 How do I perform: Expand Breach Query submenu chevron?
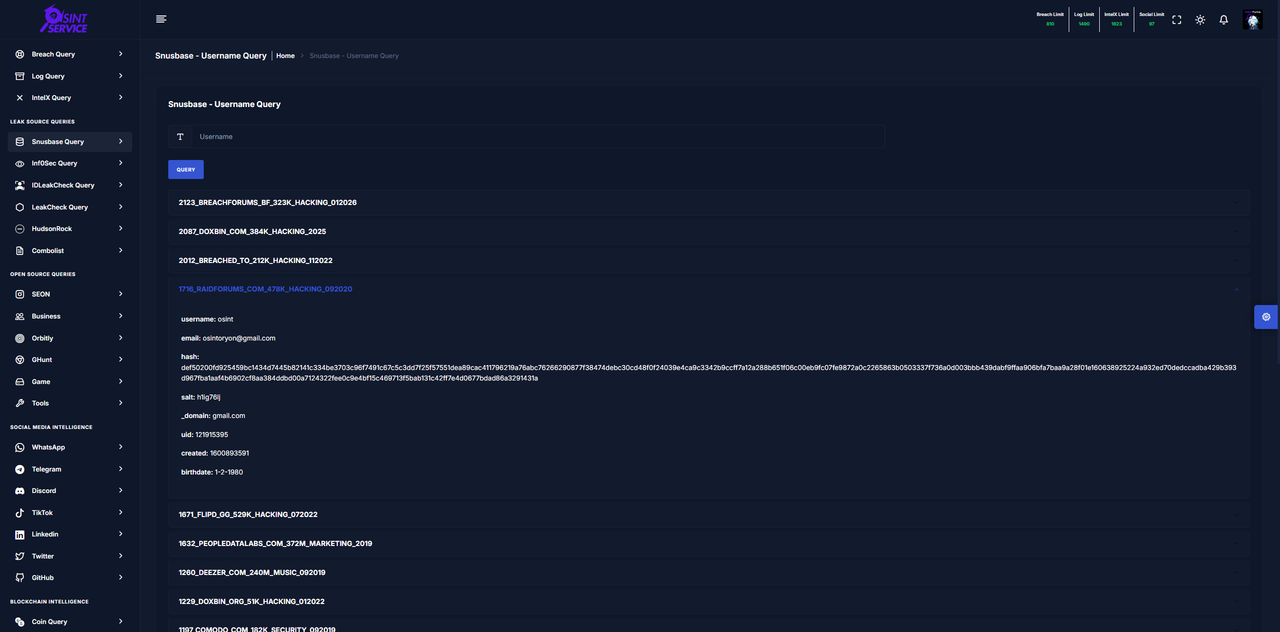click(x=120, y=54)
